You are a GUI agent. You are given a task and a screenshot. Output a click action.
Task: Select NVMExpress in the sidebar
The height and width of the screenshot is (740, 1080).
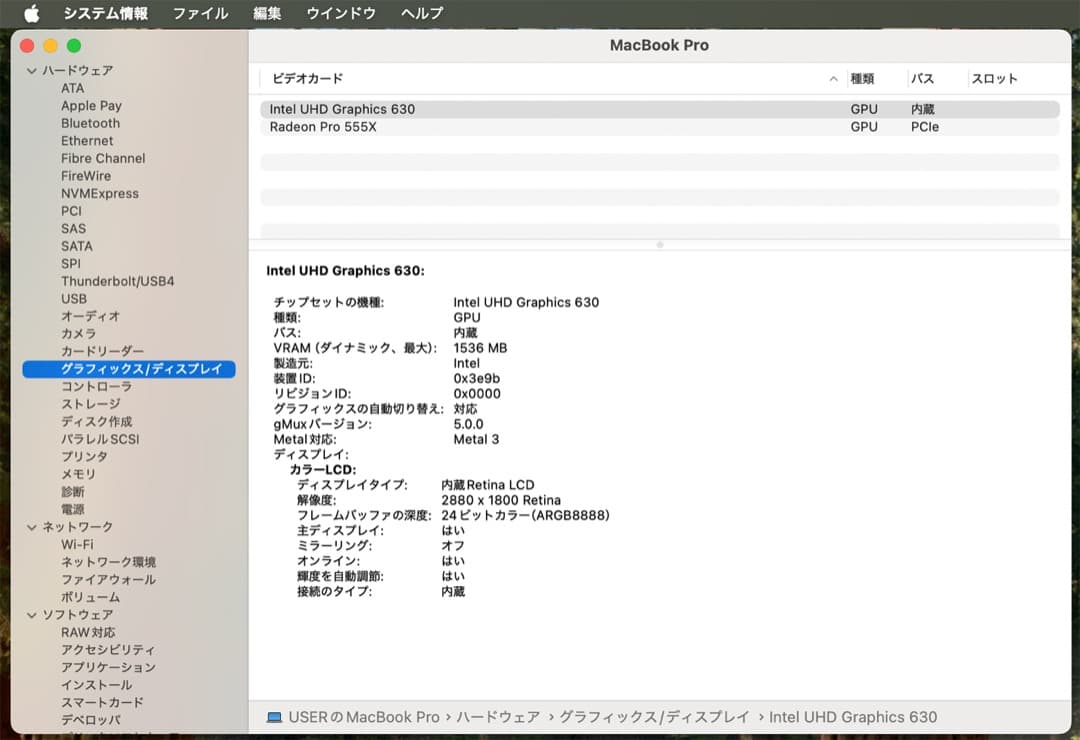[x=100, y=194]
